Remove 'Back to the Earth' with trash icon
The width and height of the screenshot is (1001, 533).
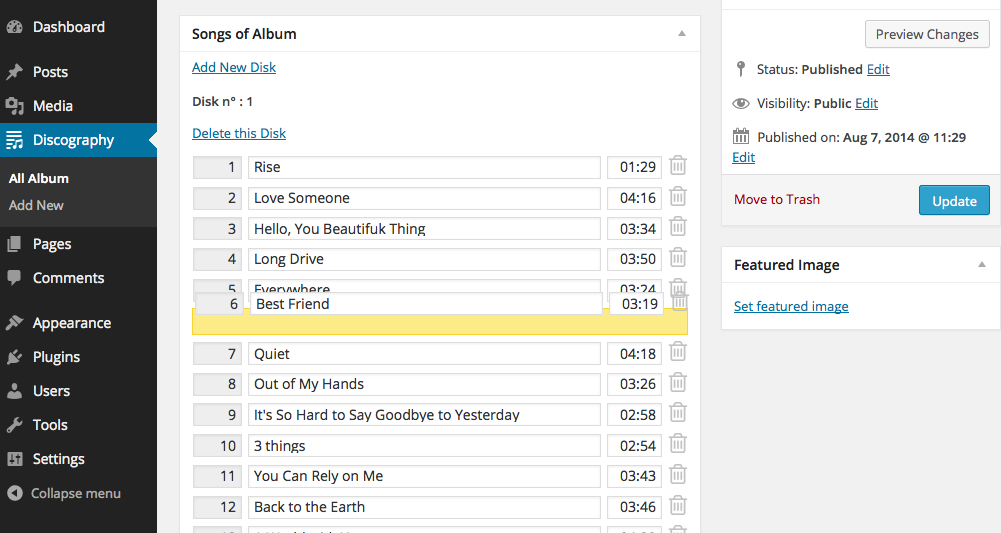click(678, 506)
